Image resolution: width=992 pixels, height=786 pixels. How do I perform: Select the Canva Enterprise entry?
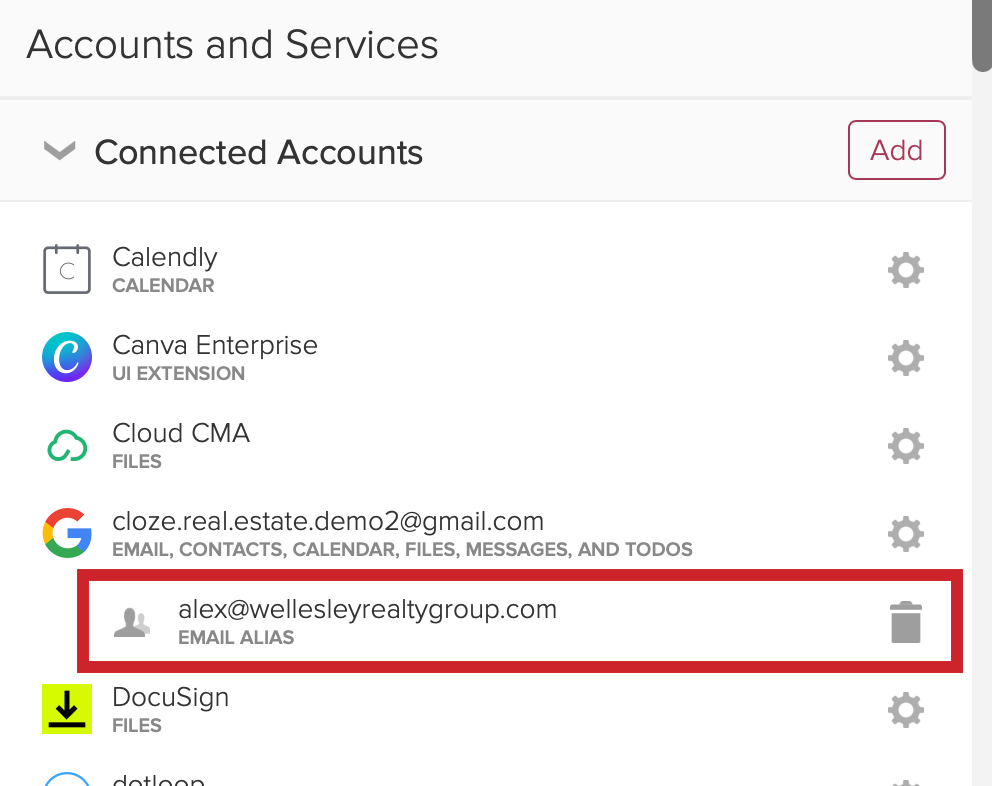(x=215, y=346)
